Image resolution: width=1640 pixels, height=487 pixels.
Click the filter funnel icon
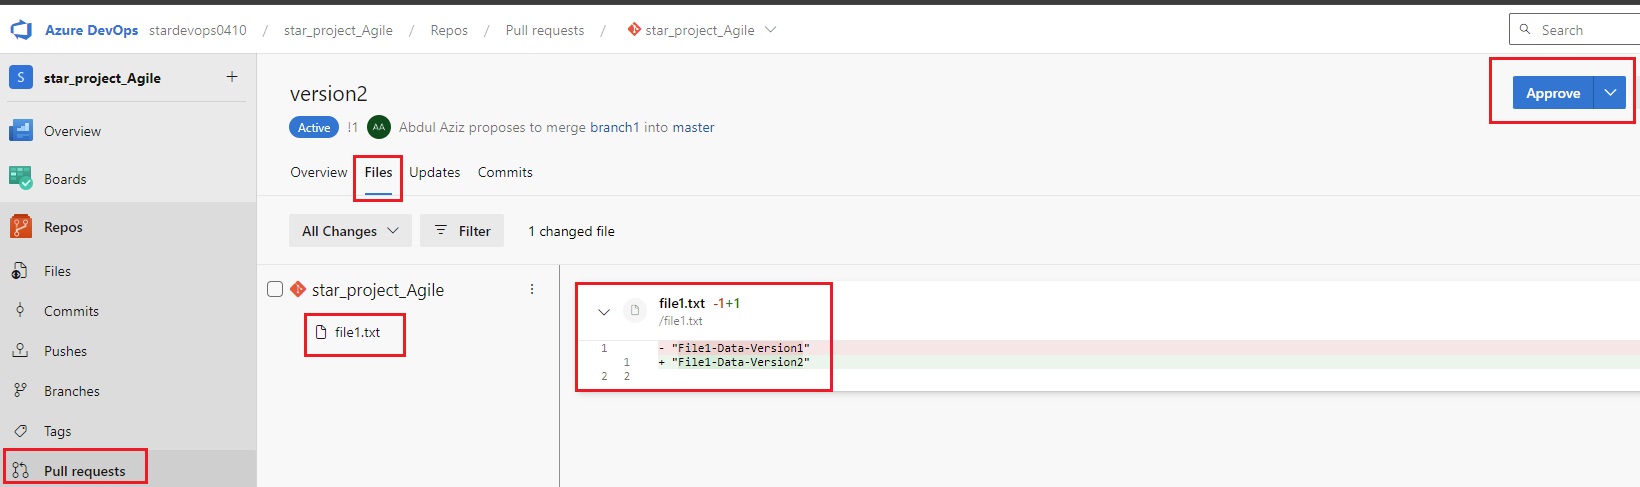[x=441, y=230]
